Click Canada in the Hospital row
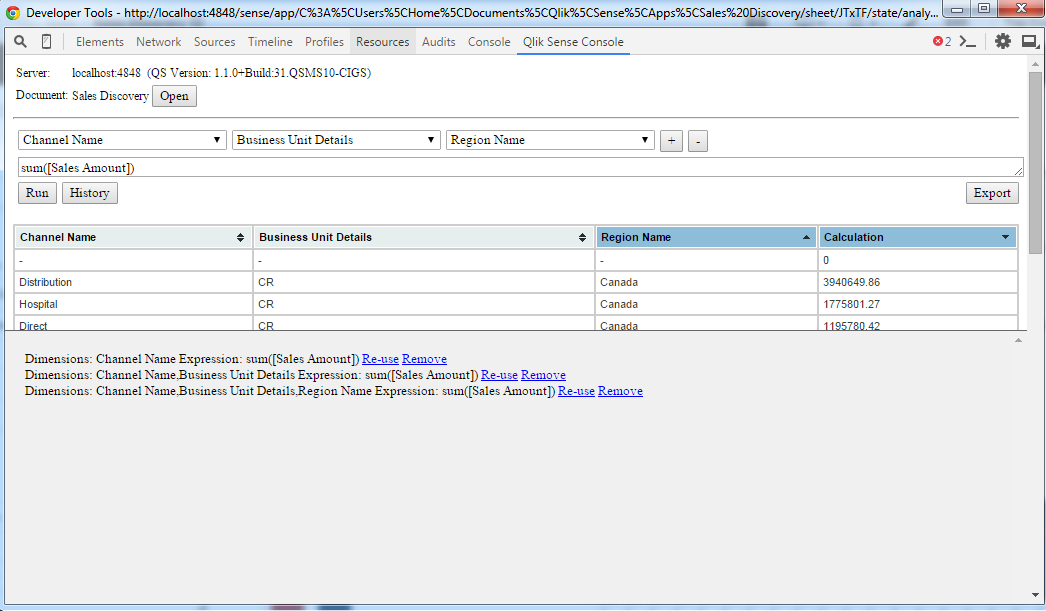The image size is (1046, 611). [706, 304]
